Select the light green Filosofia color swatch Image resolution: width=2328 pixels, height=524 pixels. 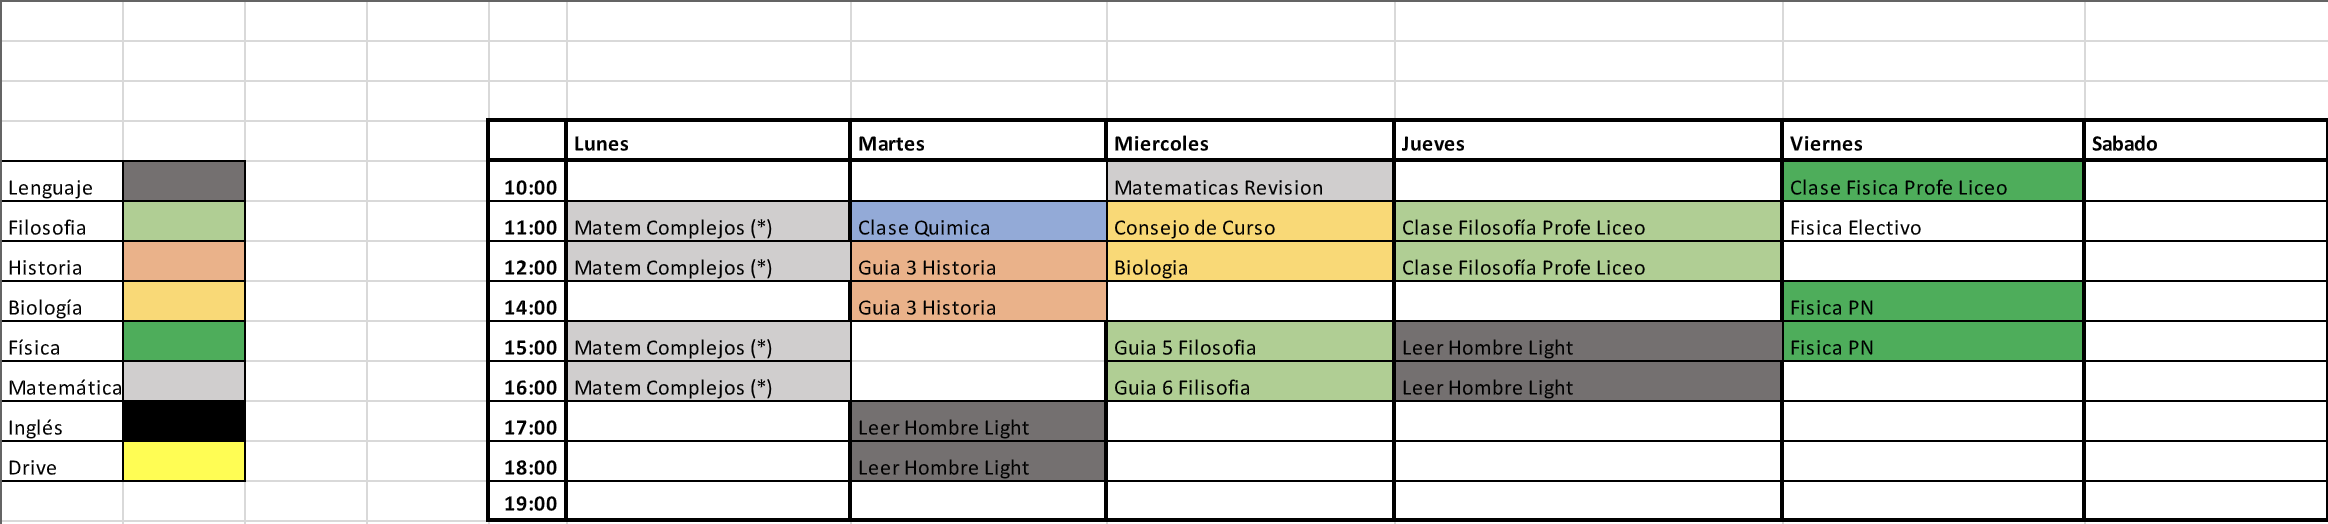pyautogui.click(x=184, y=221)
